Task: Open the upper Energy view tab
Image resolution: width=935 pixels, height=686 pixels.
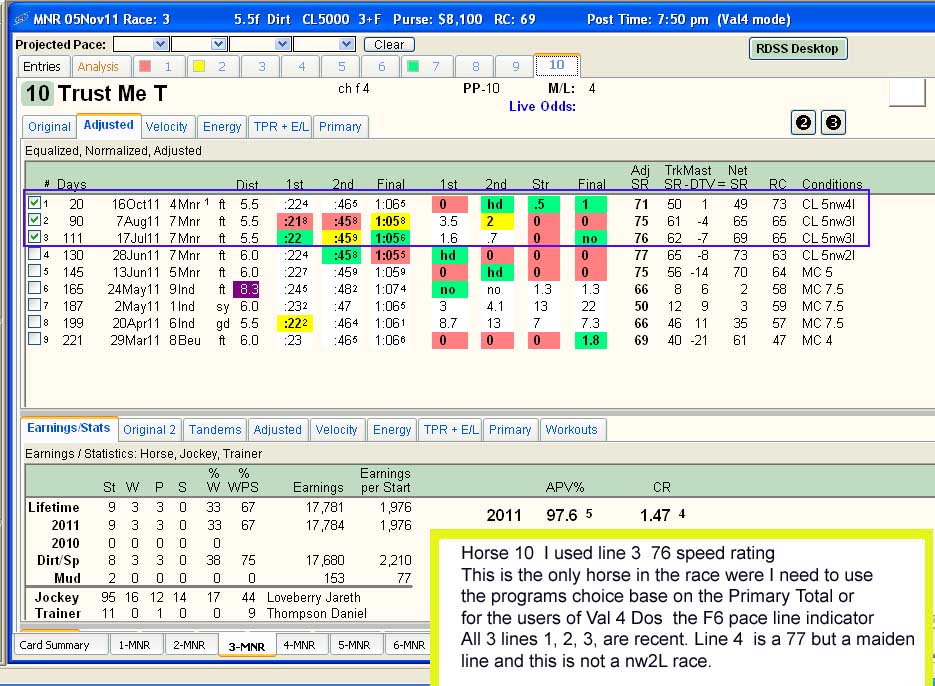Action: [222, 126]
